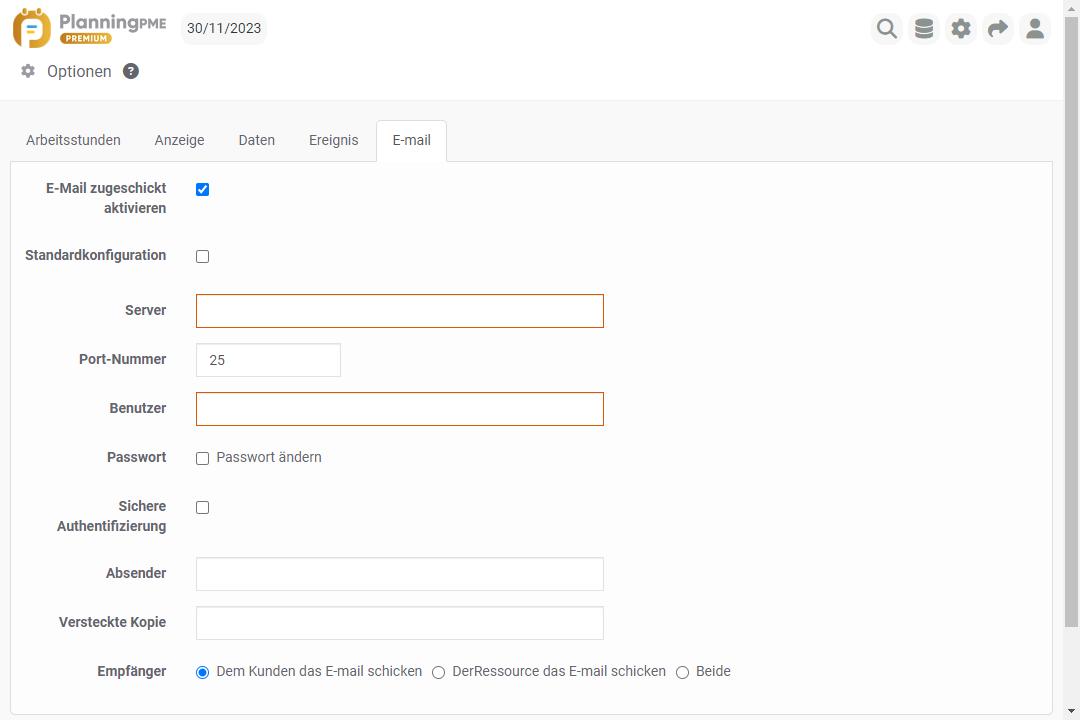
Task: Click the database stack icon
Action: click(924, 29)
